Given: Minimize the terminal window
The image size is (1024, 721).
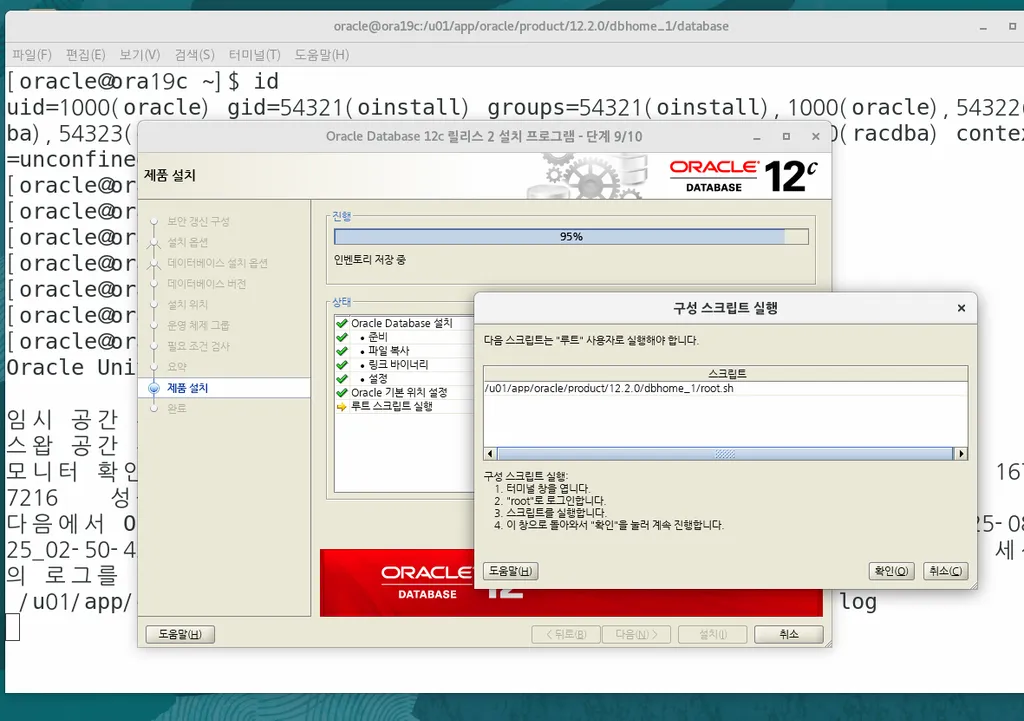Looking at the screenshot, I should pyautogui.click(x=984, y=27).
